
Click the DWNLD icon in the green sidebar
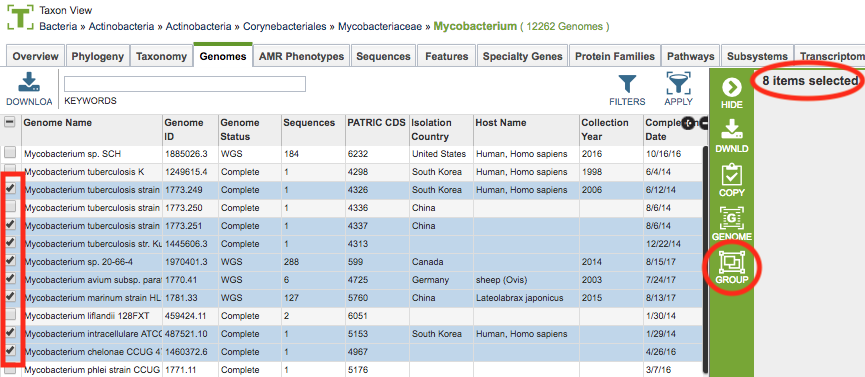coord(731,130)
